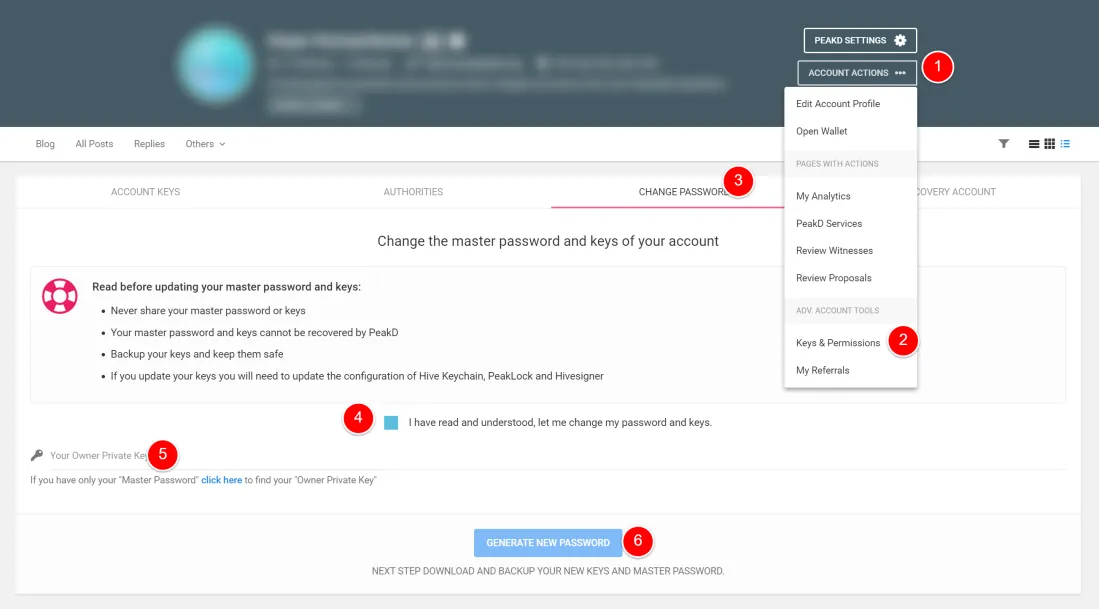The image size is (1099, 609).
Task: Select Edit Account Profile menu entry
Action: [x=838, y=104]
